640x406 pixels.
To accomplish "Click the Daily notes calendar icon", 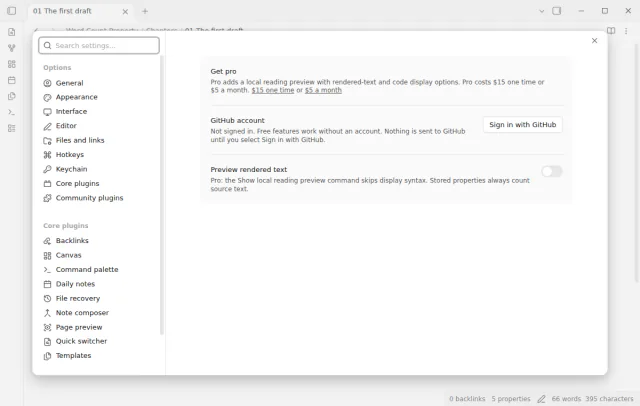I will point(47,284).
